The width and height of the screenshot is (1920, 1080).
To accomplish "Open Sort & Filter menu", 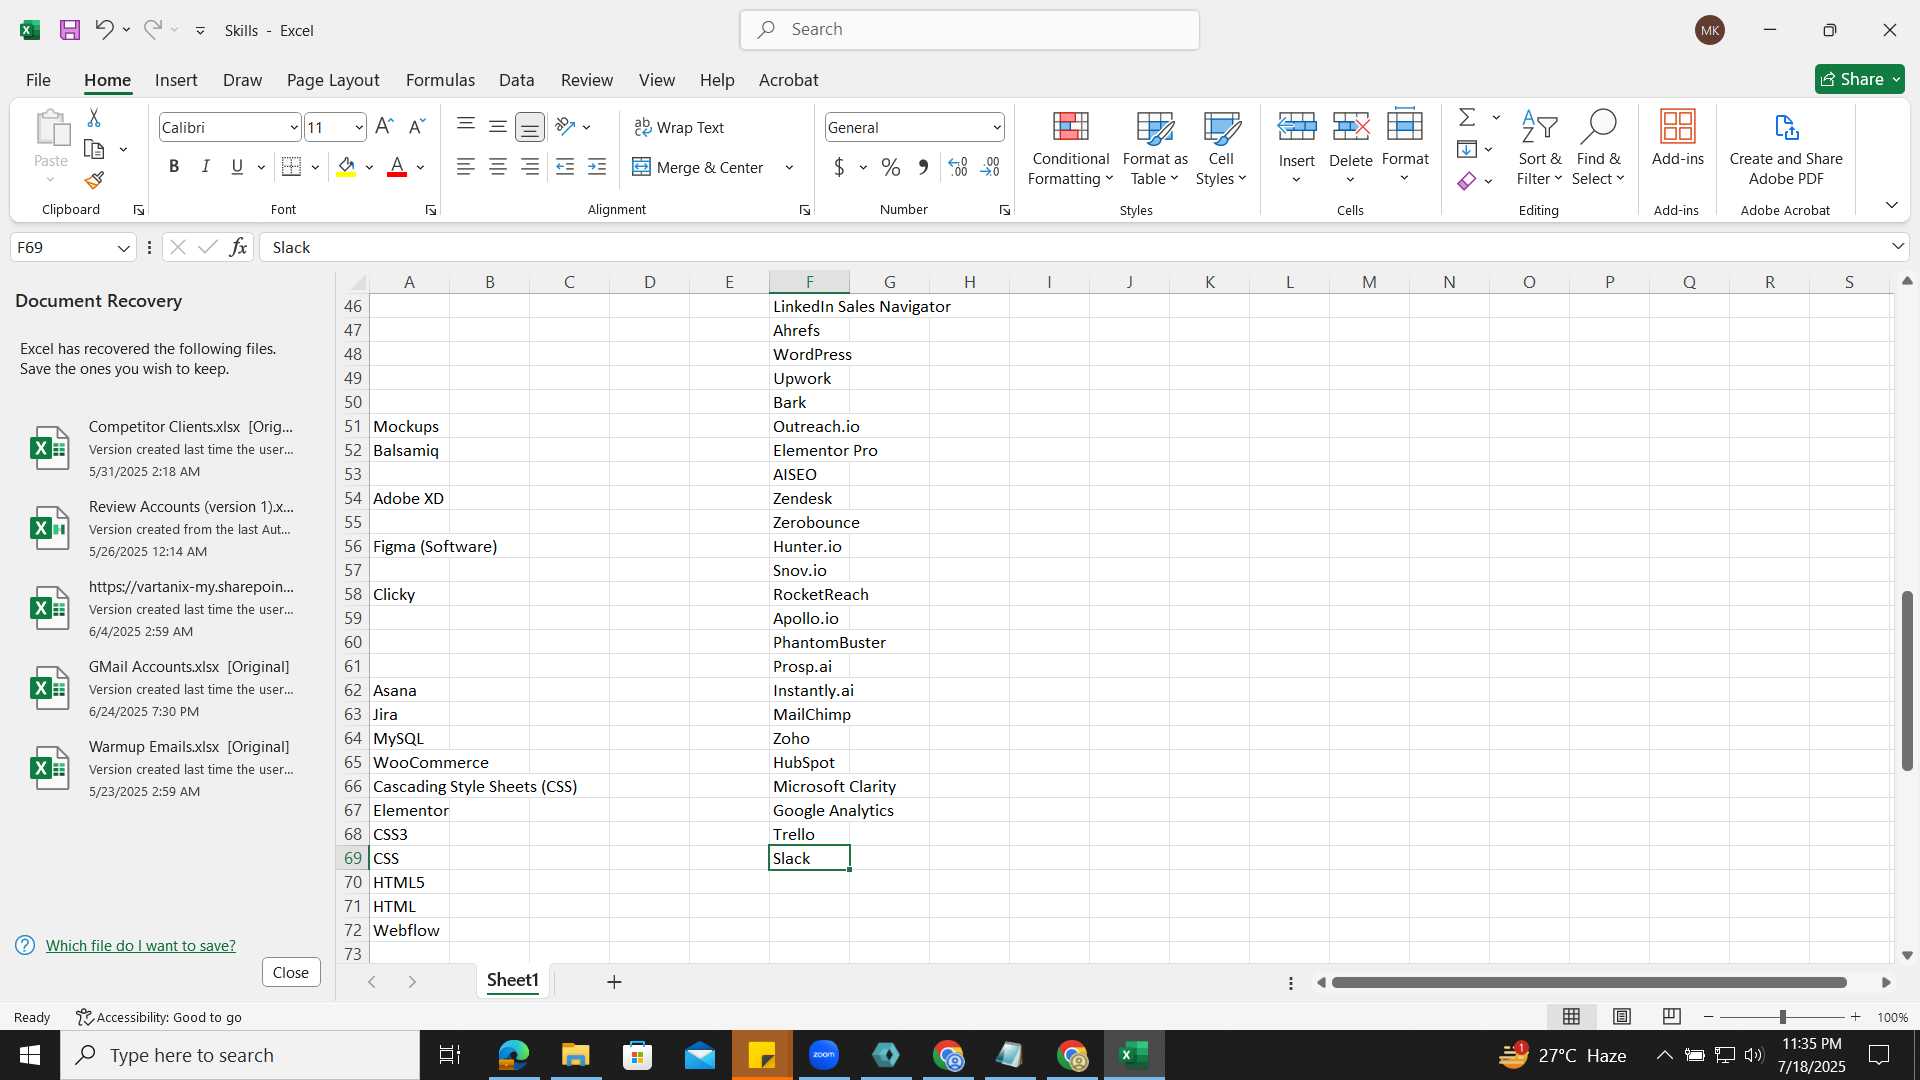I will pos(1539,148).
